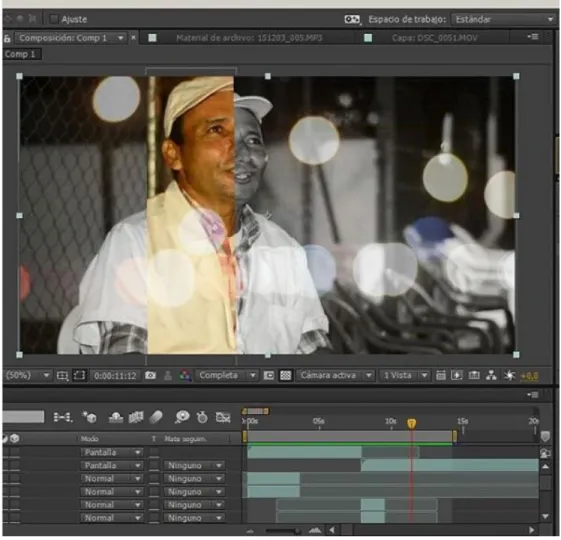Click the brainstorm icon in timeline

[x=182, y=417]
